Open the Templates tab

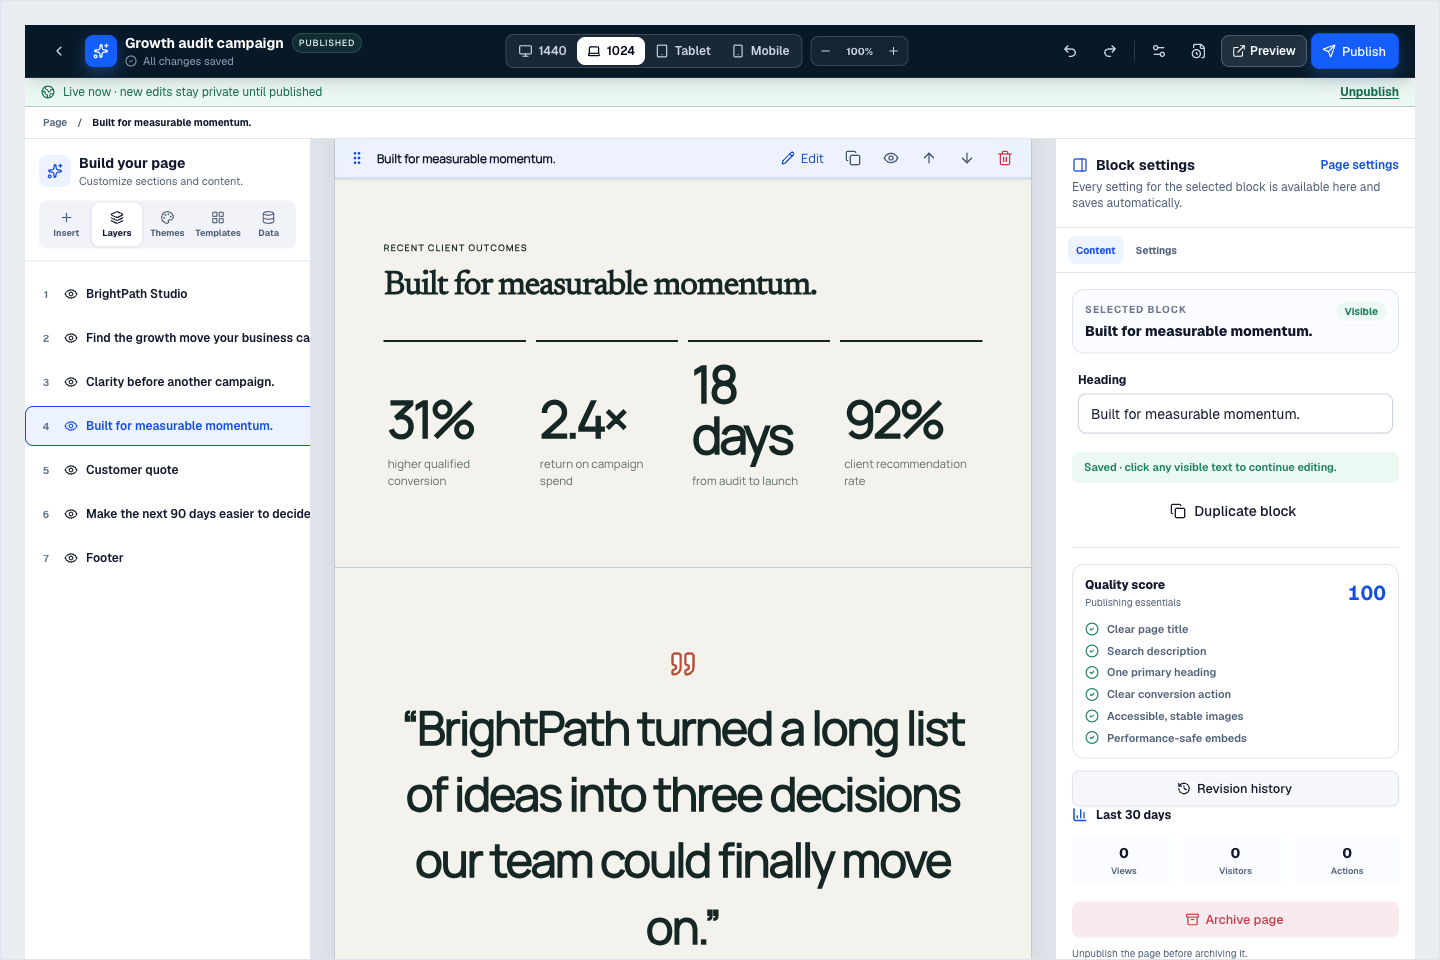click(218, 224)
